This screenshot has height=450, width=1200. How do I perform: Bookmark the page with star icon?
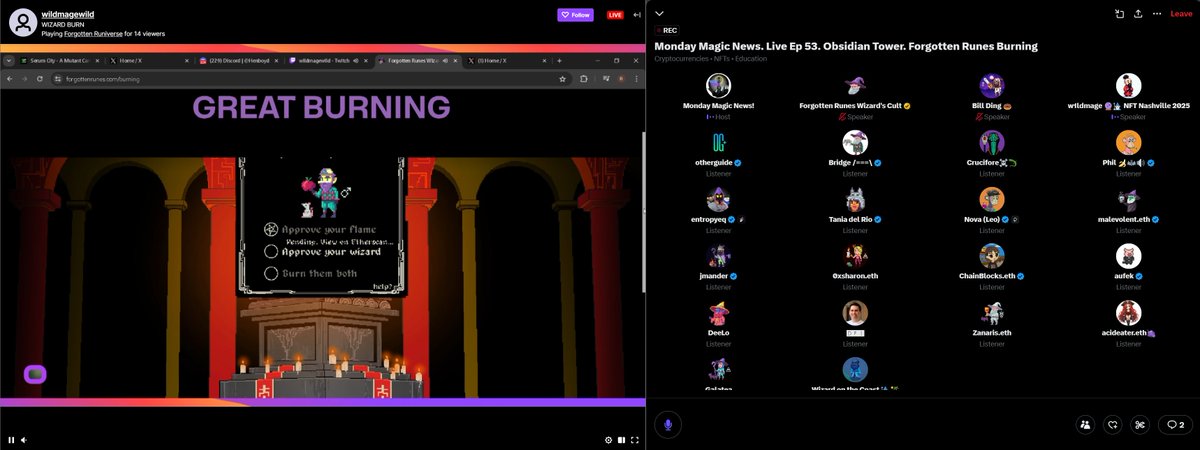point(560,78)
